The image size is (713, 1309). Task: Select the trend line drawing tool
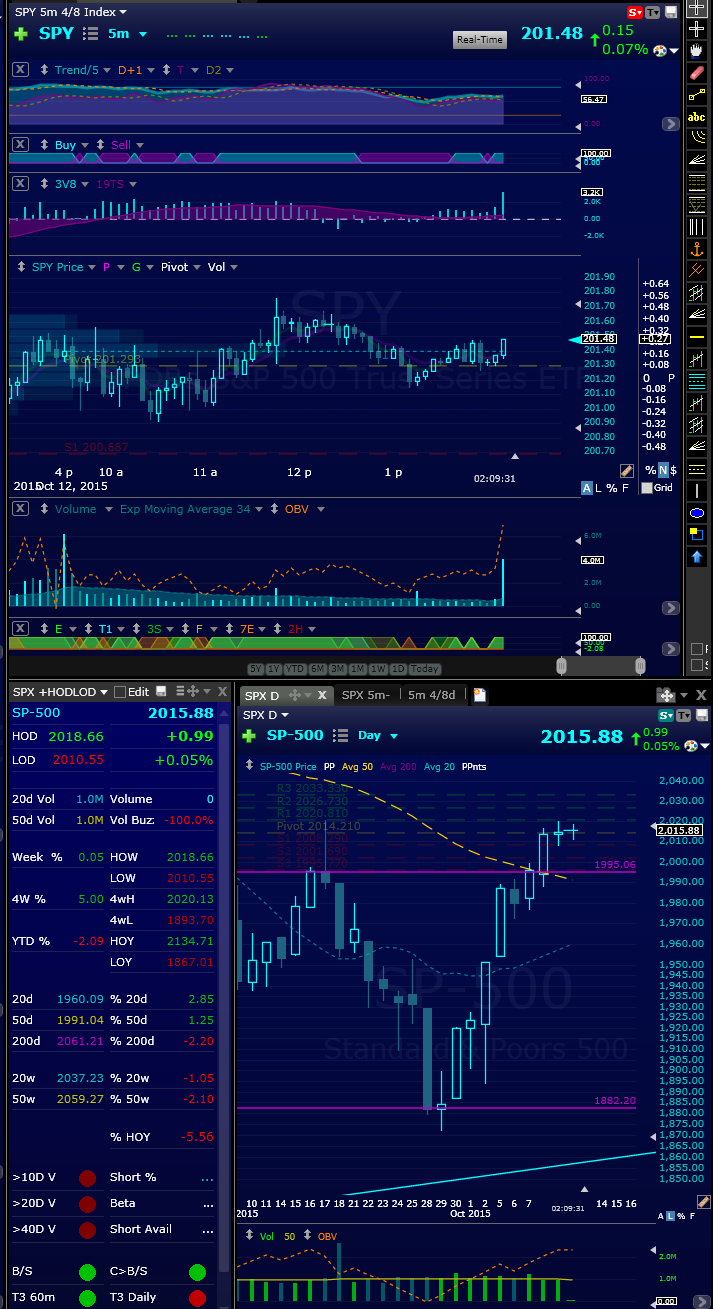click(x=696, y=94)
